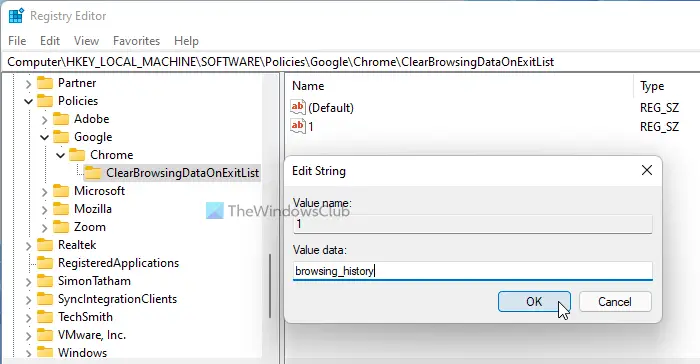Screen dimensions: 700x364
Task: Select the Adobe tree key
Action: (92, 119)
